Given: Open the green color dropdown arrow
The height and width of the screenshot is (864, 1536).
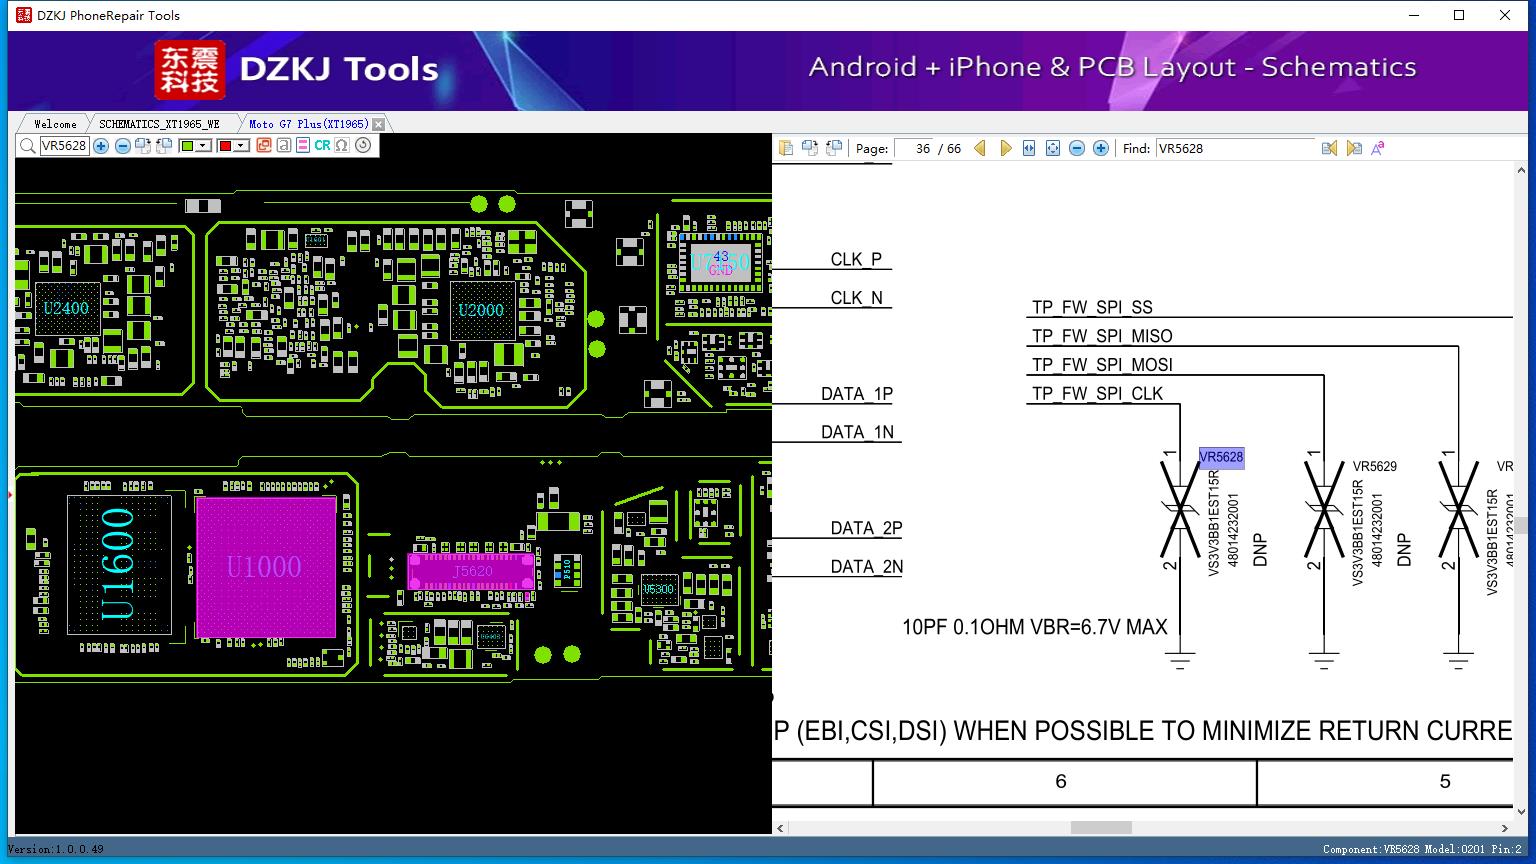Looking at the screenshot, I should [x=203, y=146].
